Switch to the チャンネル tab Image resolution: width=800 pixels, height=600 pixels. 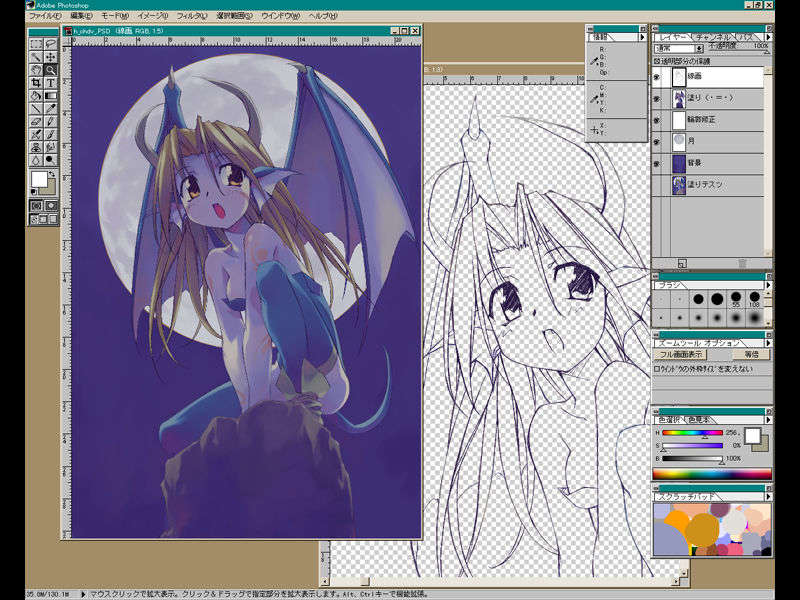[712, 37]
